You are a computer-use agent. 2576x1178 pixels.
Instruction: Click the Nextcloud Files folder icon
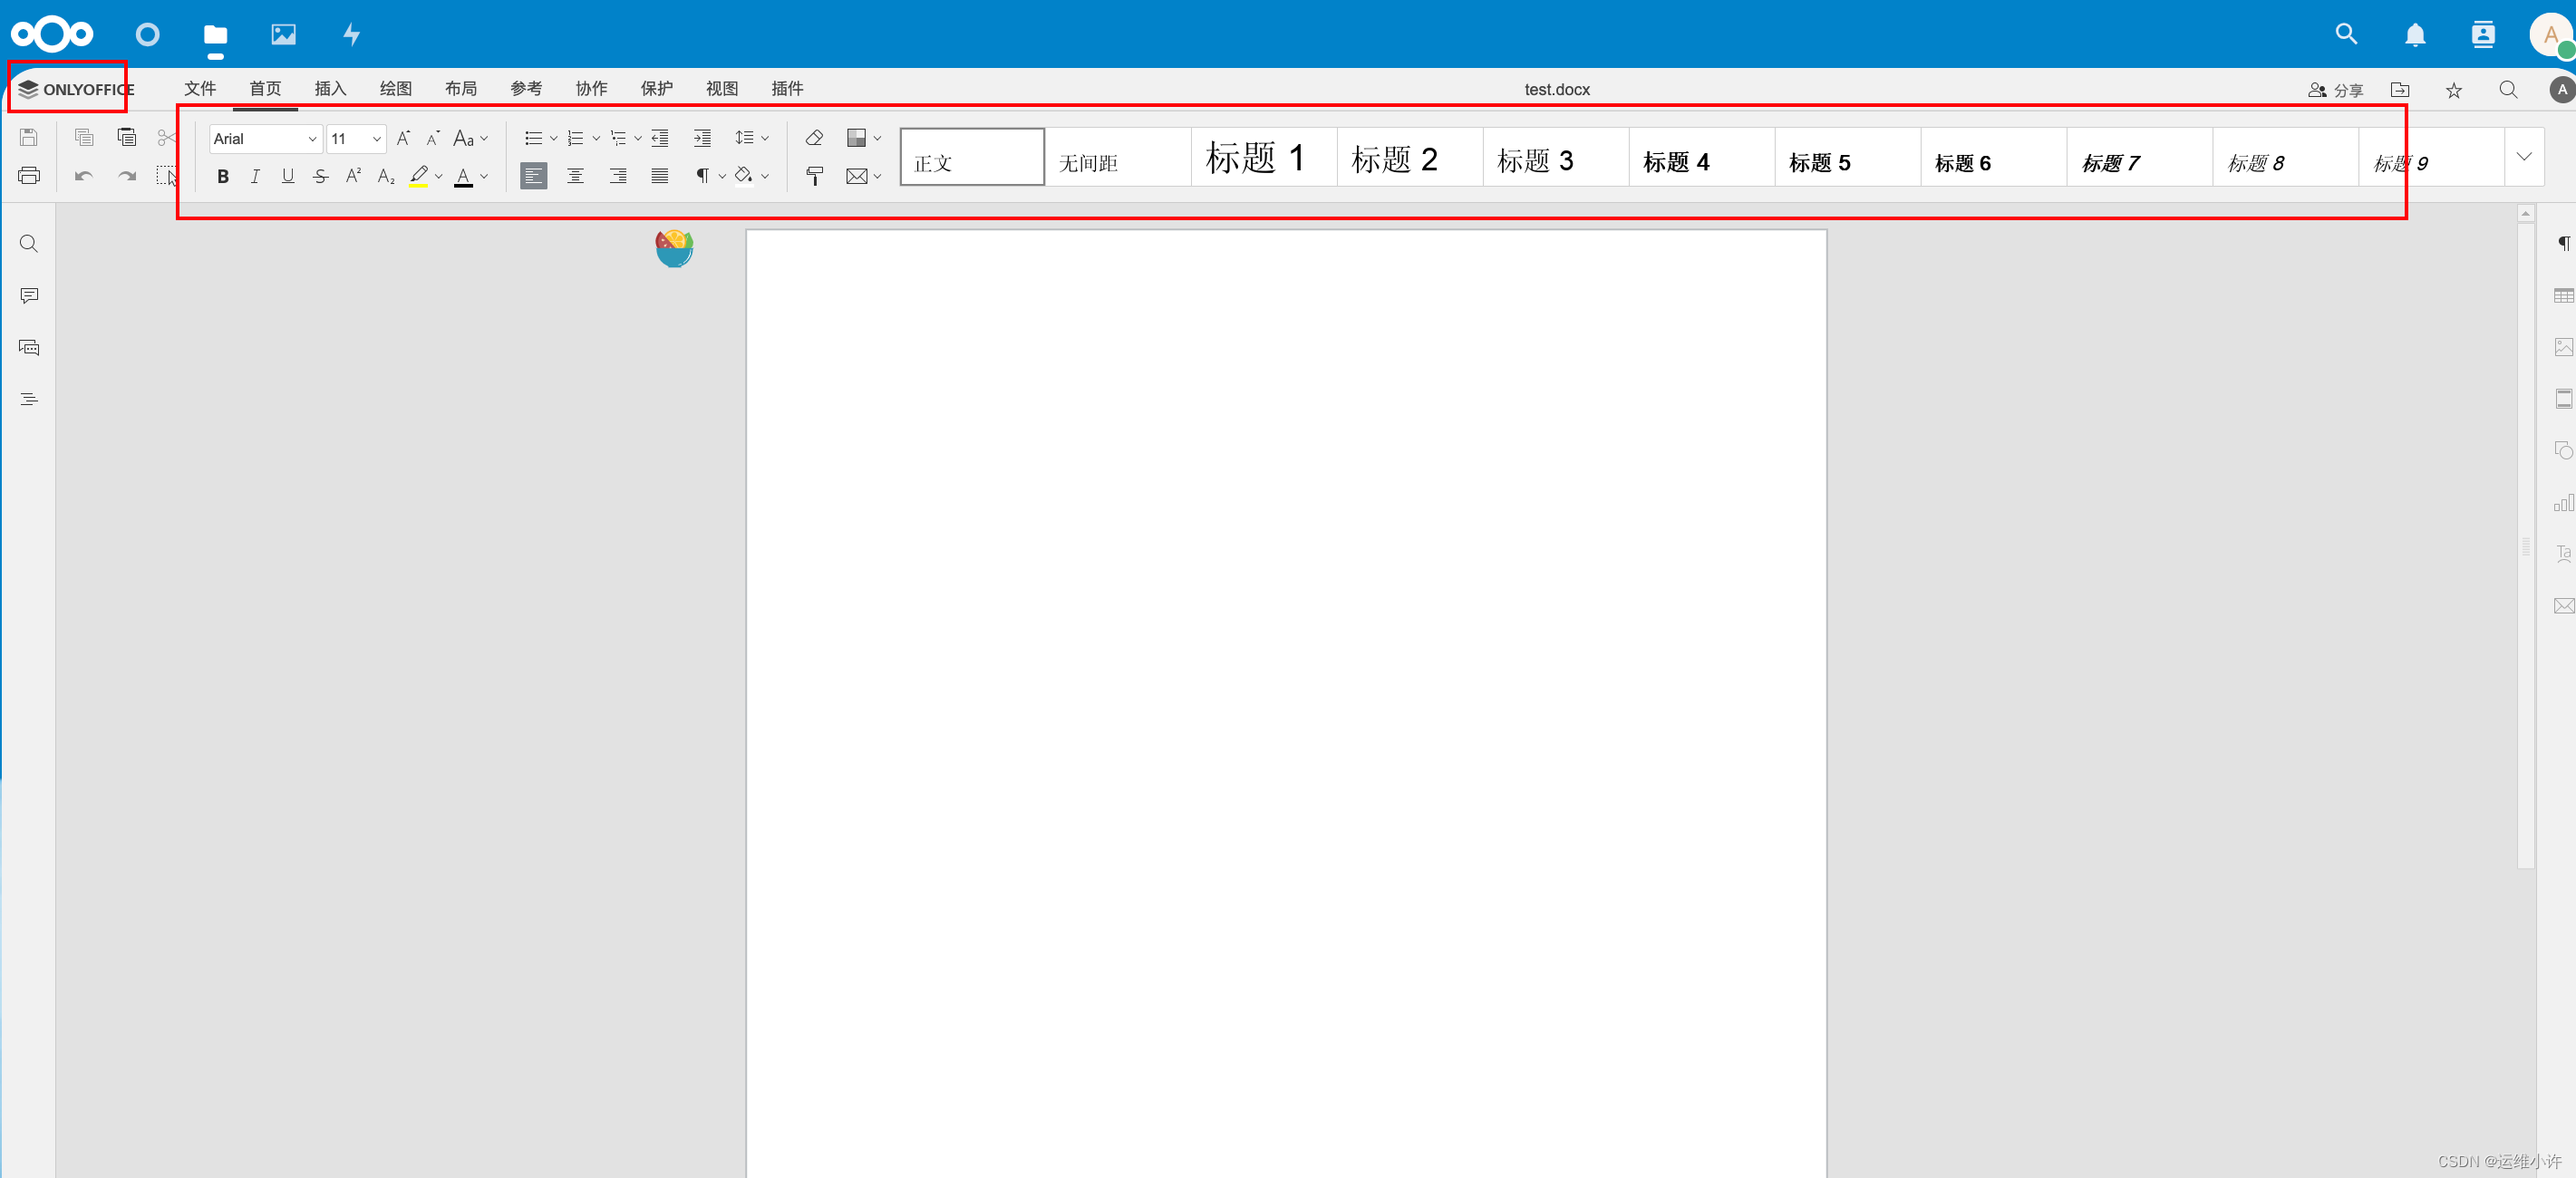(215, 35)
